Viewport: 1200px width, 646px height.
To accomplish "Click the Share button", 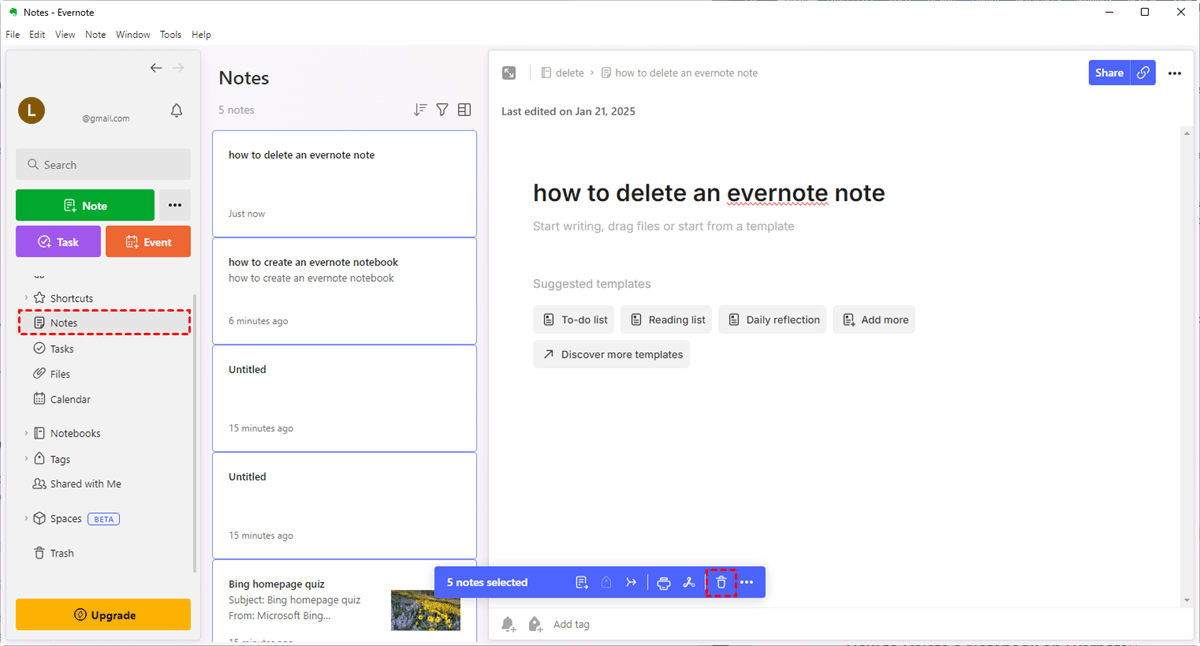I will click(x=1109, y=73).
